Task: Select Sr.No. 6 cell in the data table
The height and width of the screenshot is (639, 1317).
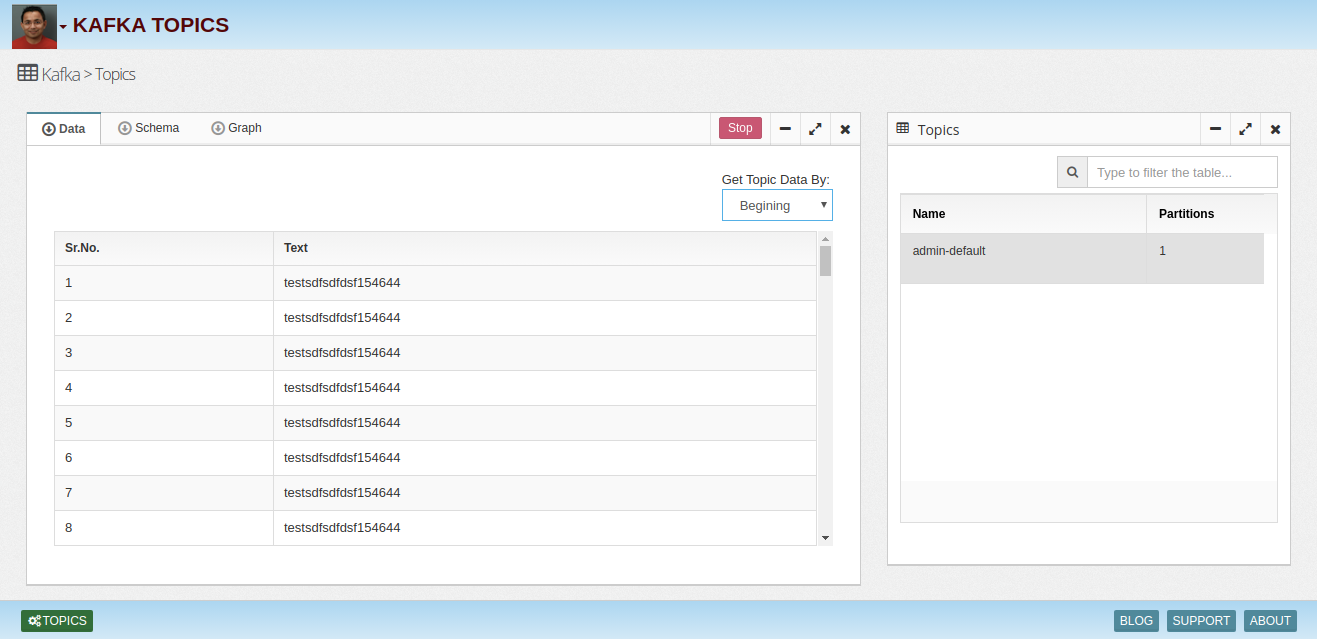Action: (x=164, y=458)
